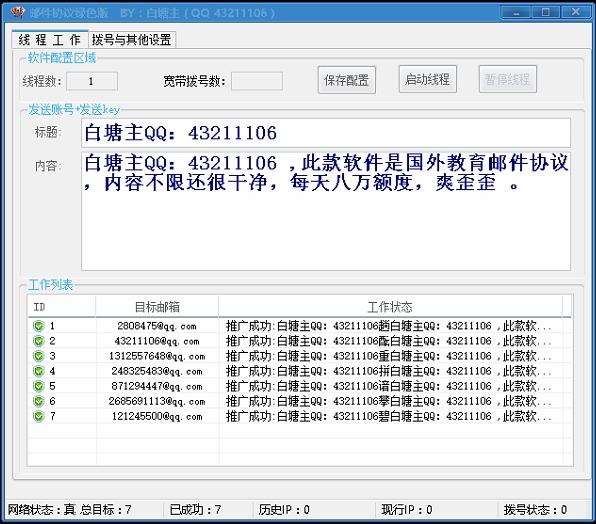Click the green shield icon in row 2
The height and width of the screenshot is (524, 596).
click(x=39, y=341)
